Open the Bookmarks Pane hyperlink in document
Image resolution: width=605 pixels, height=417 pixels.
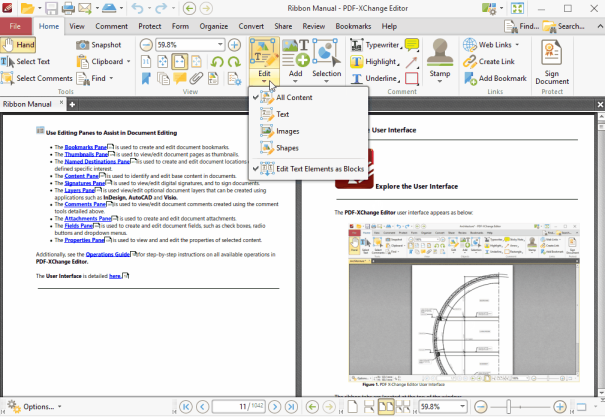(86, 147)
